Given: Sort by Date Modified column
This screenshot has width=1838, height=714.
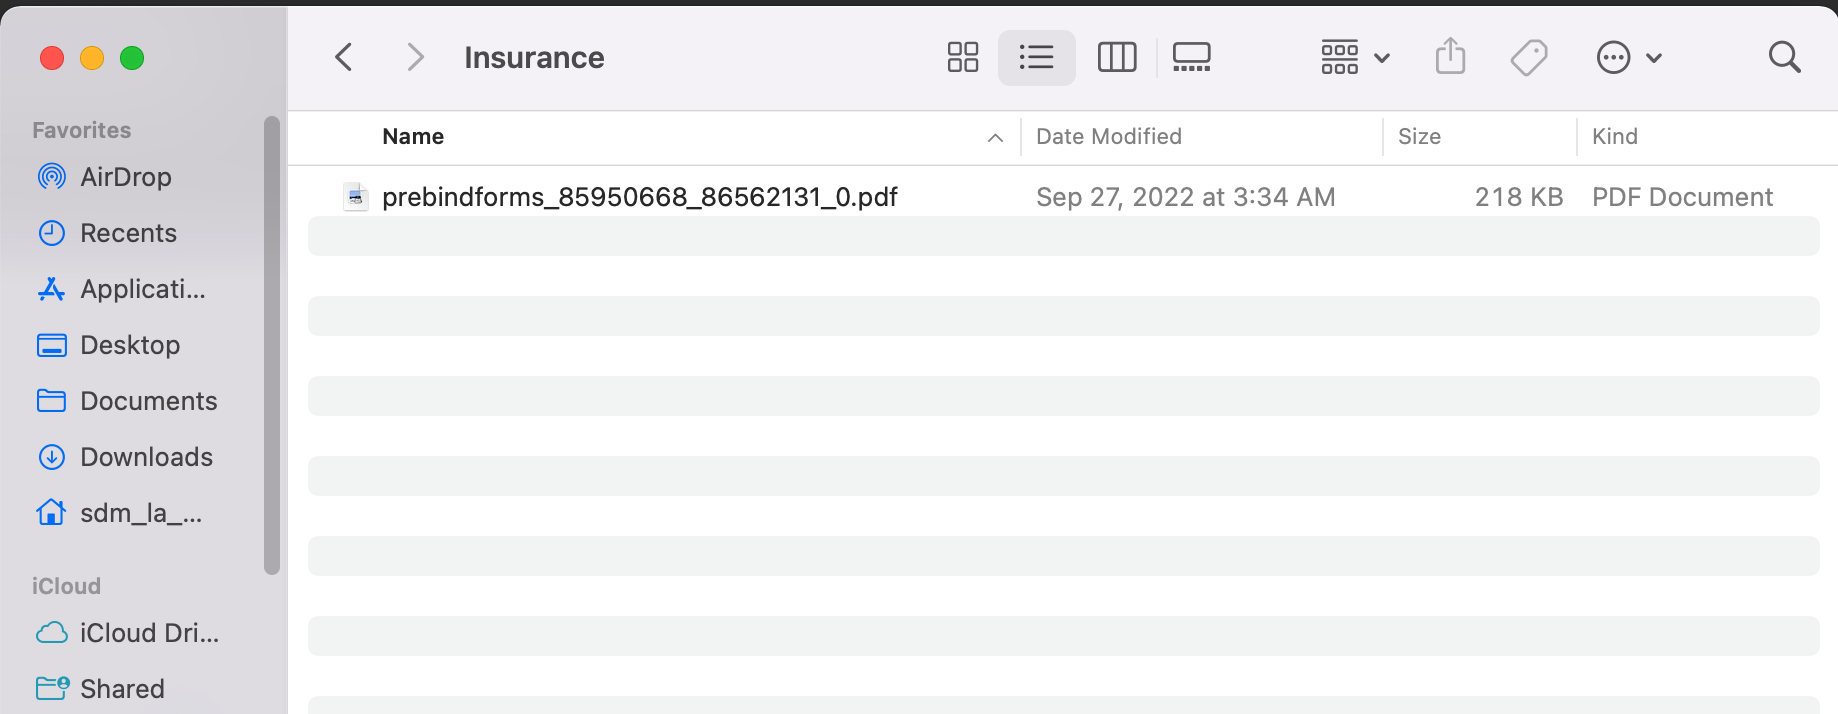Looking at the screenshot, I should click(1108, 137).
